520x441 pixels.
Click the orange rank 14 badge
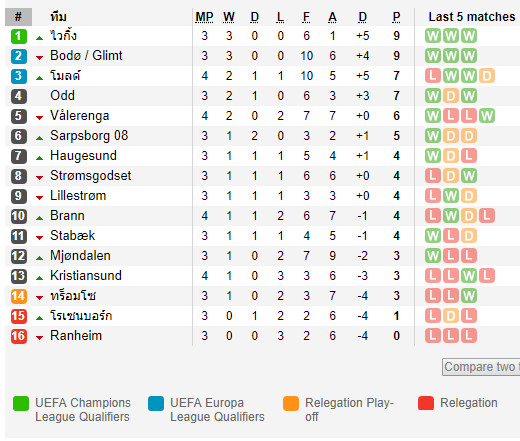(19, 296)
